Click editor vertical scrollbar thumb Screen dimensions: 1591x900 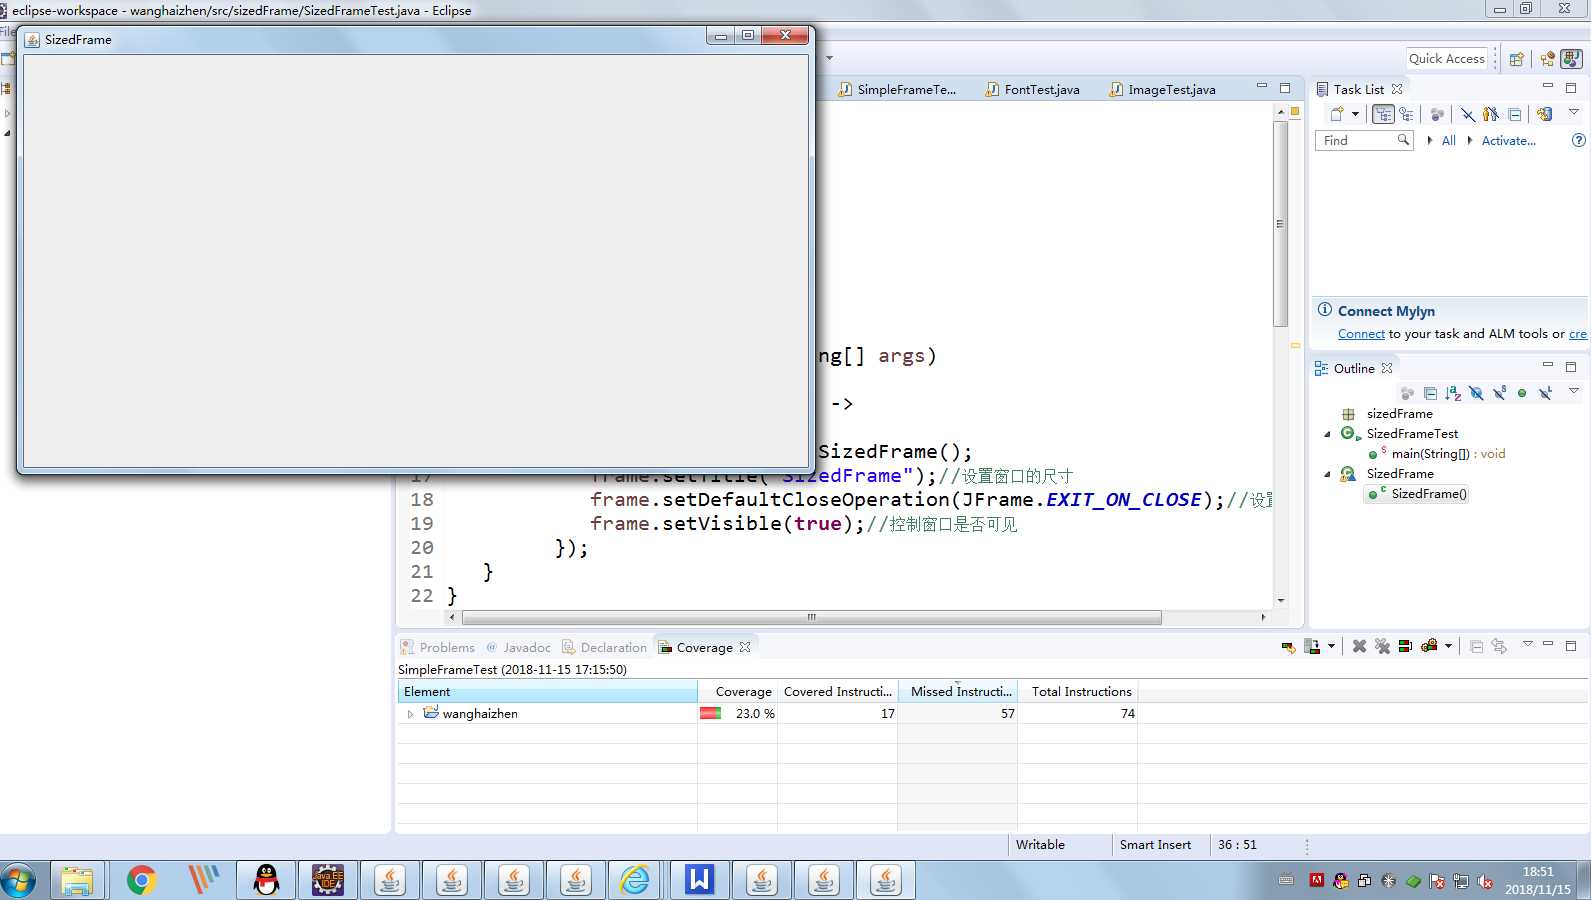(x=1280, y=223)
